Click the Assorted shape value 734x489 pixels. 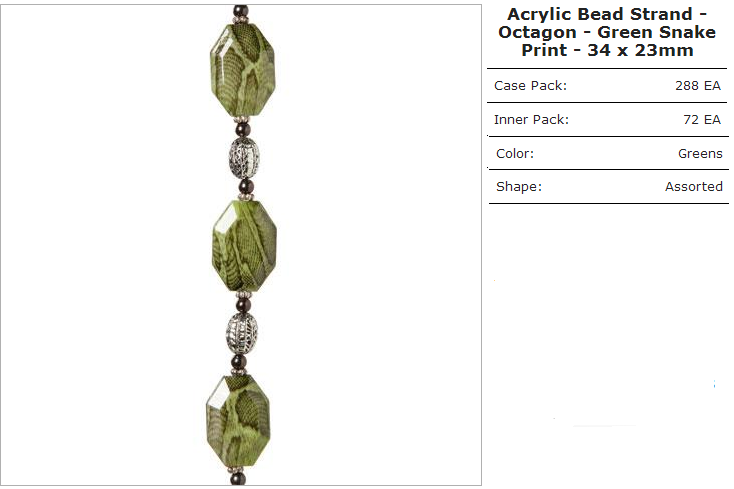point(694,187)
